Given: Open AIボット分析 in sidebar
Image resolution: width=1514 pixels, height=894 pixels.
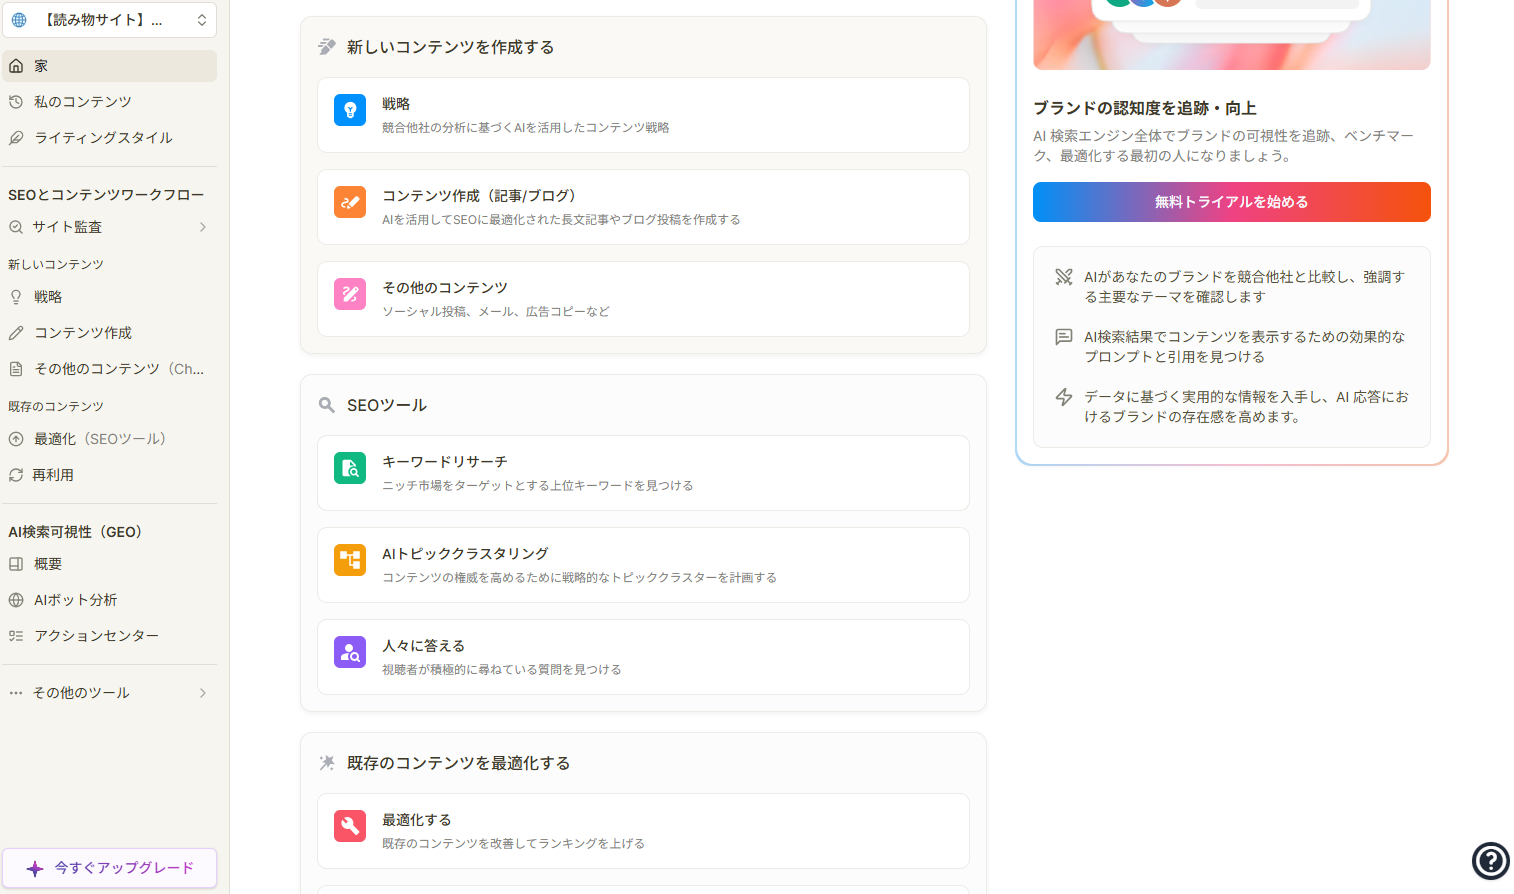Looking at the screenshot, I should tap(75, 600).
